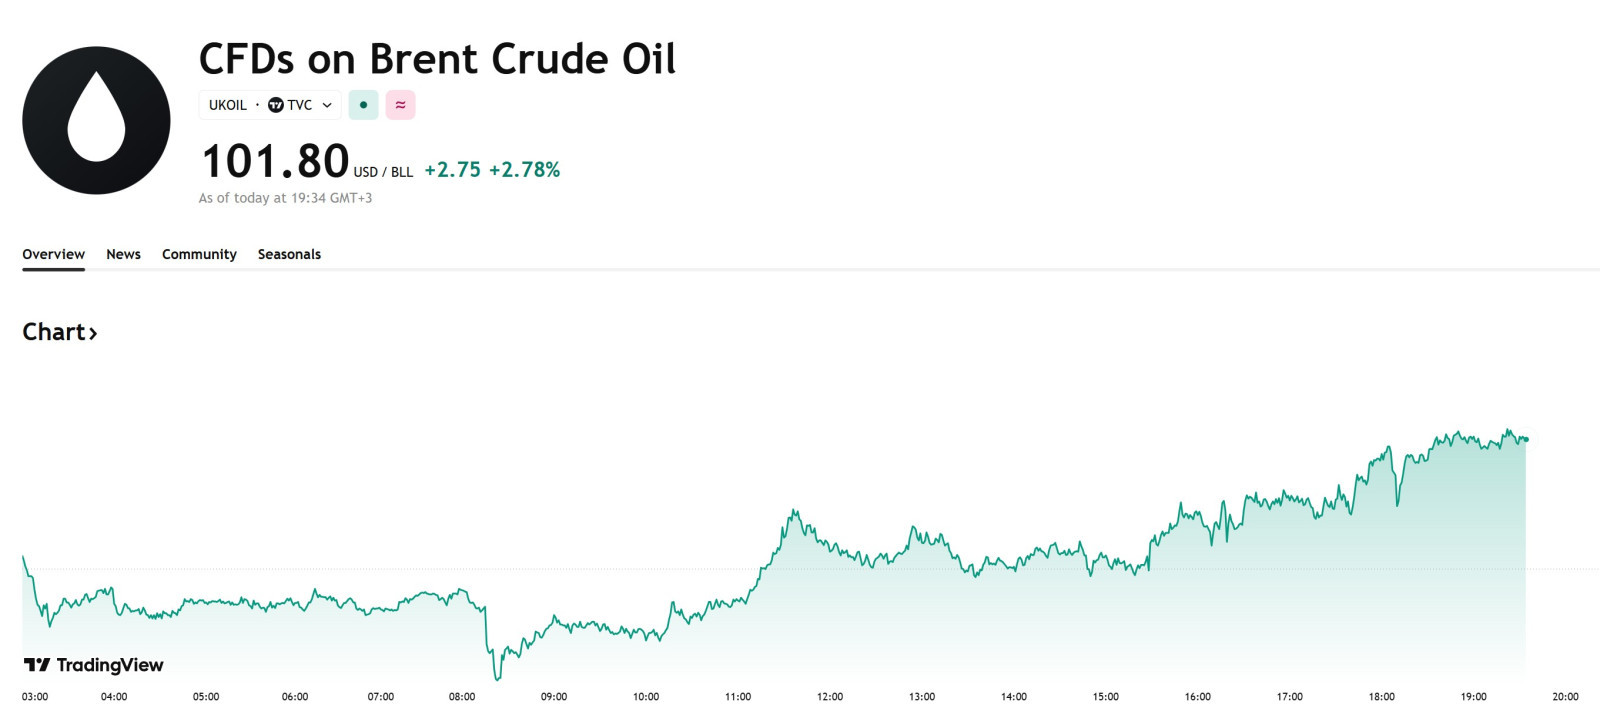Select the Seasonals tab
1600x725 pixels.
click(289, 254)
